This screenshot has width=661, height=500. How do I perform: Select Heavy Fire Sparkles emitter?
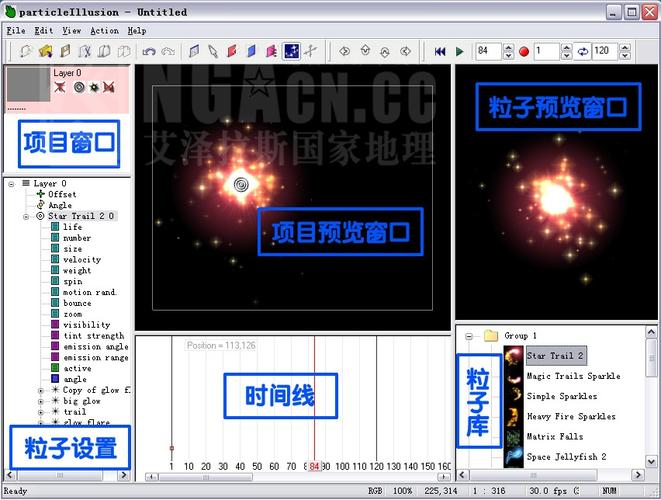click(x=571, y=417)
